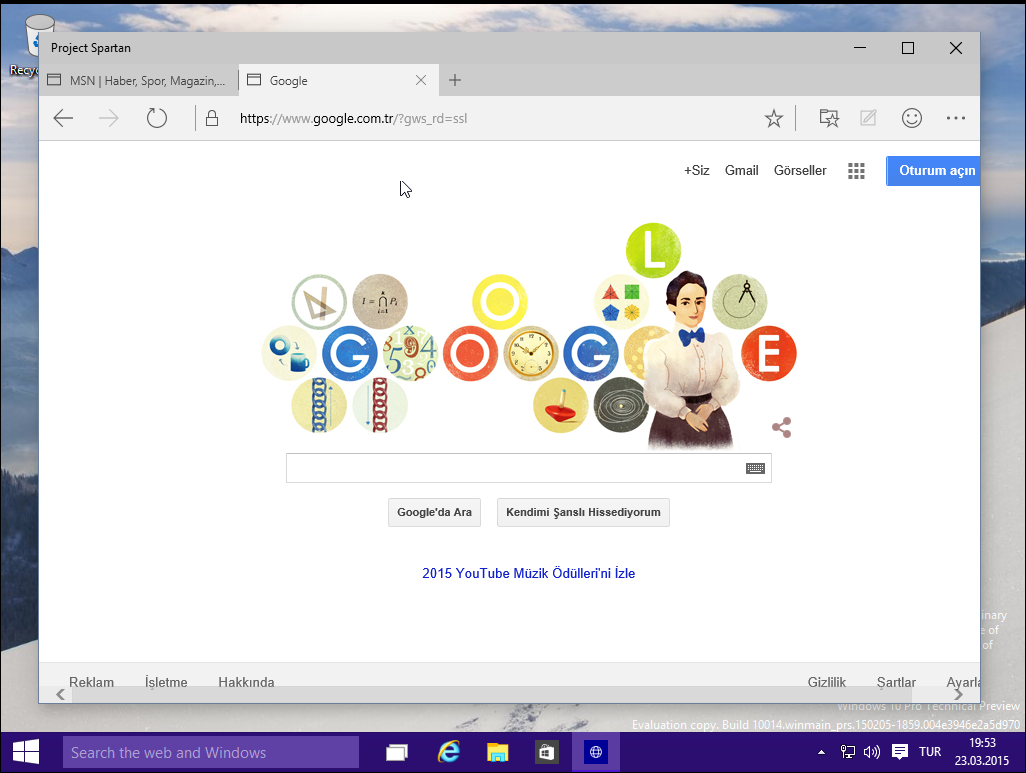Minimize the Project Spartan window
The width and height of the screenshot is (1026, 773).
pyautogui.click(x=860, y=48)
